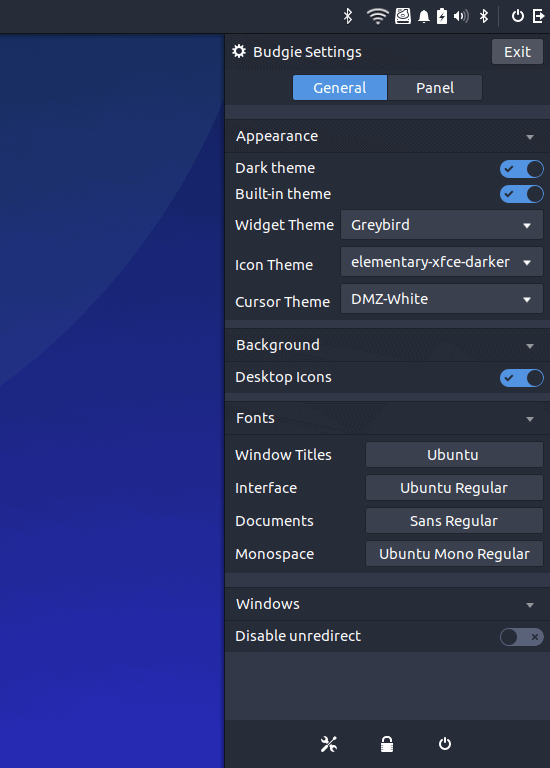
Task: Open the Widget Theme Greybird dropdown
Action: pyautogui.click(x=442, y=225)
